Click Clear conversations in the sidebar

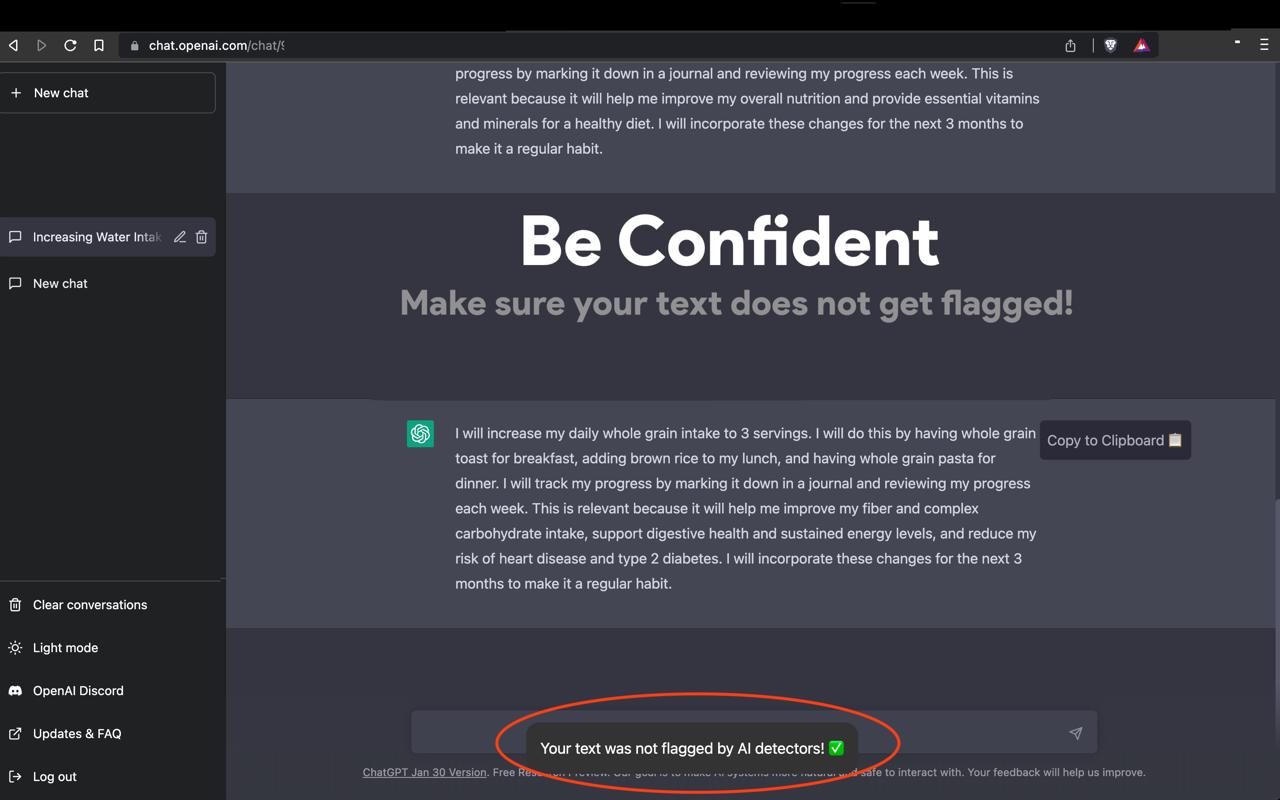pos(89,605)
